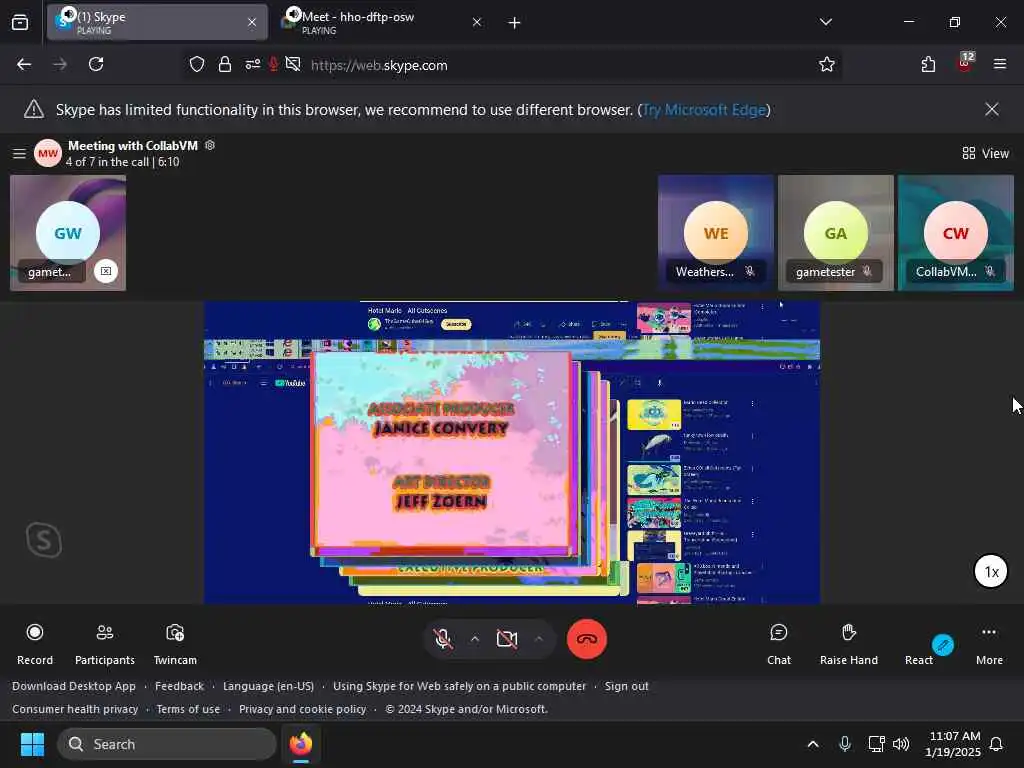The height and width of the screenshot is (768, 1024).
Task: Switch to the Skype browser tab
Action: coord(157,22)
